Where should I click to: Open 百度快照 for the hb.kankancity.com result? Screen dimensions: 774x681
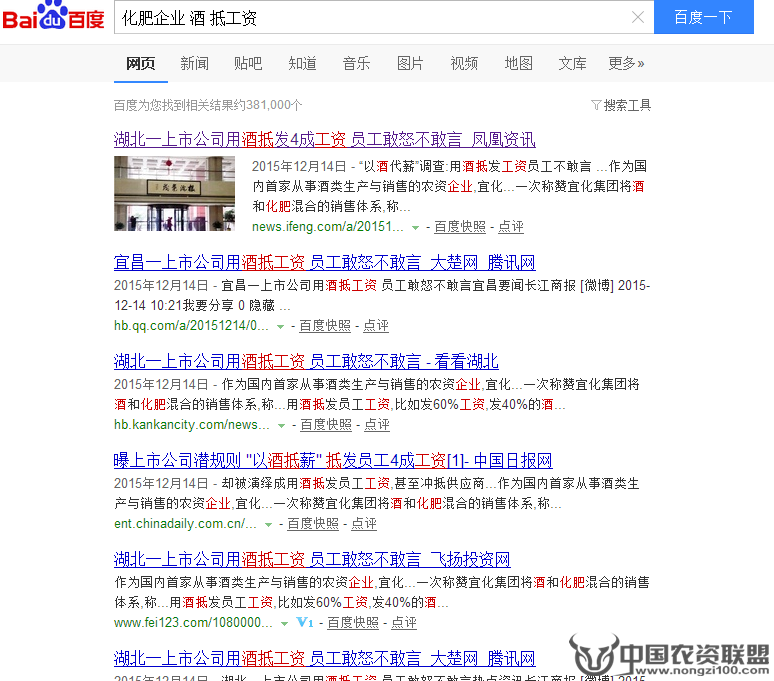(x=326, y=424)
